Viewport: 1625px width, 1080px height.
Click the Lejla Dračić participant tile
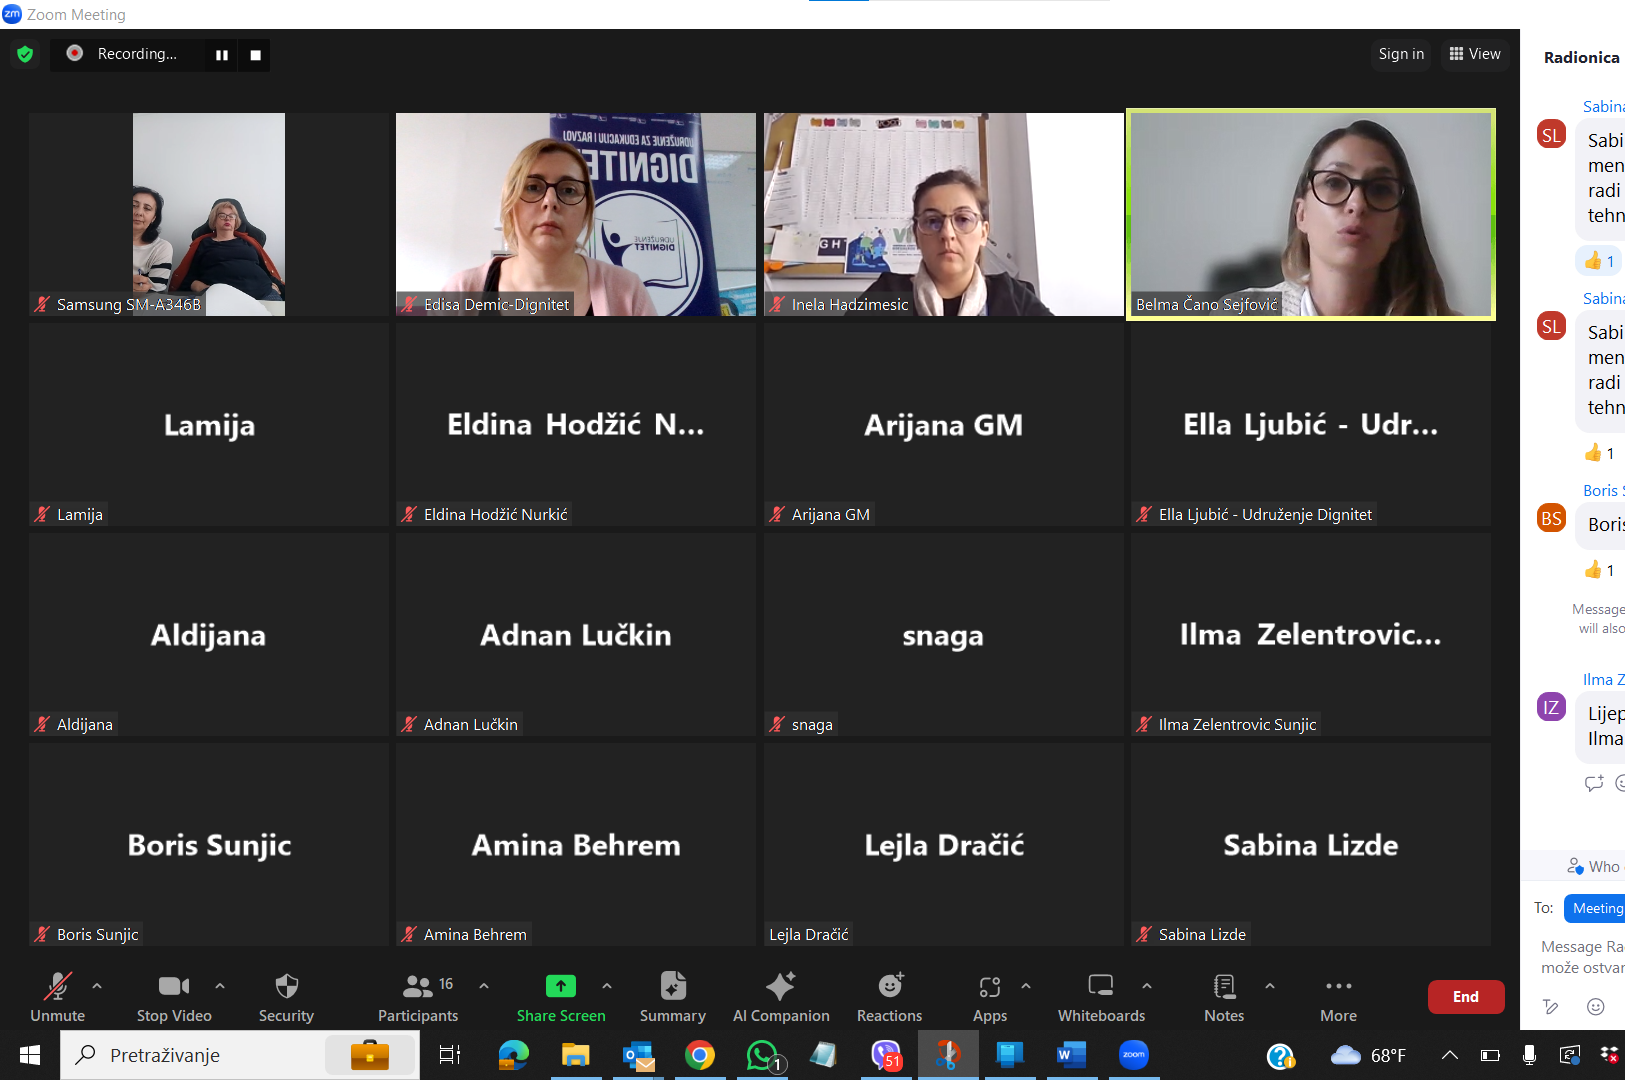click(x=944, y=844)
